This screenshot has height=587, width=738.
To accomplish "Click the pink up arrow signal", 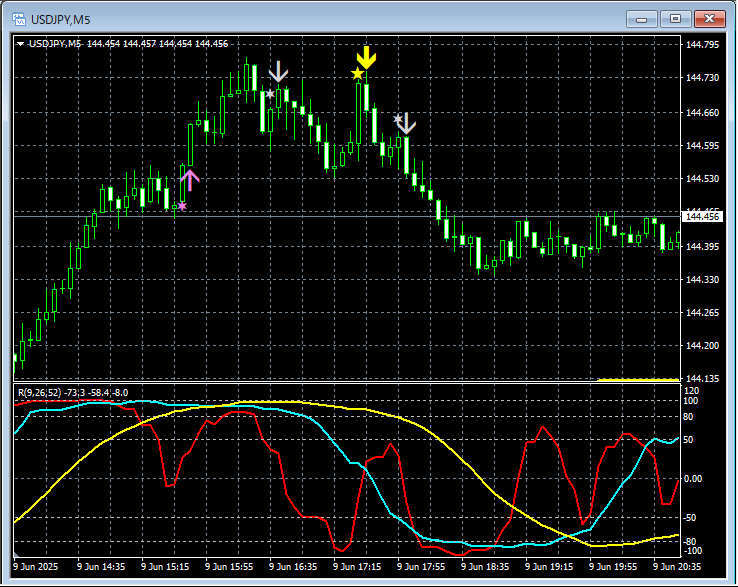I will tap(190, 180).
